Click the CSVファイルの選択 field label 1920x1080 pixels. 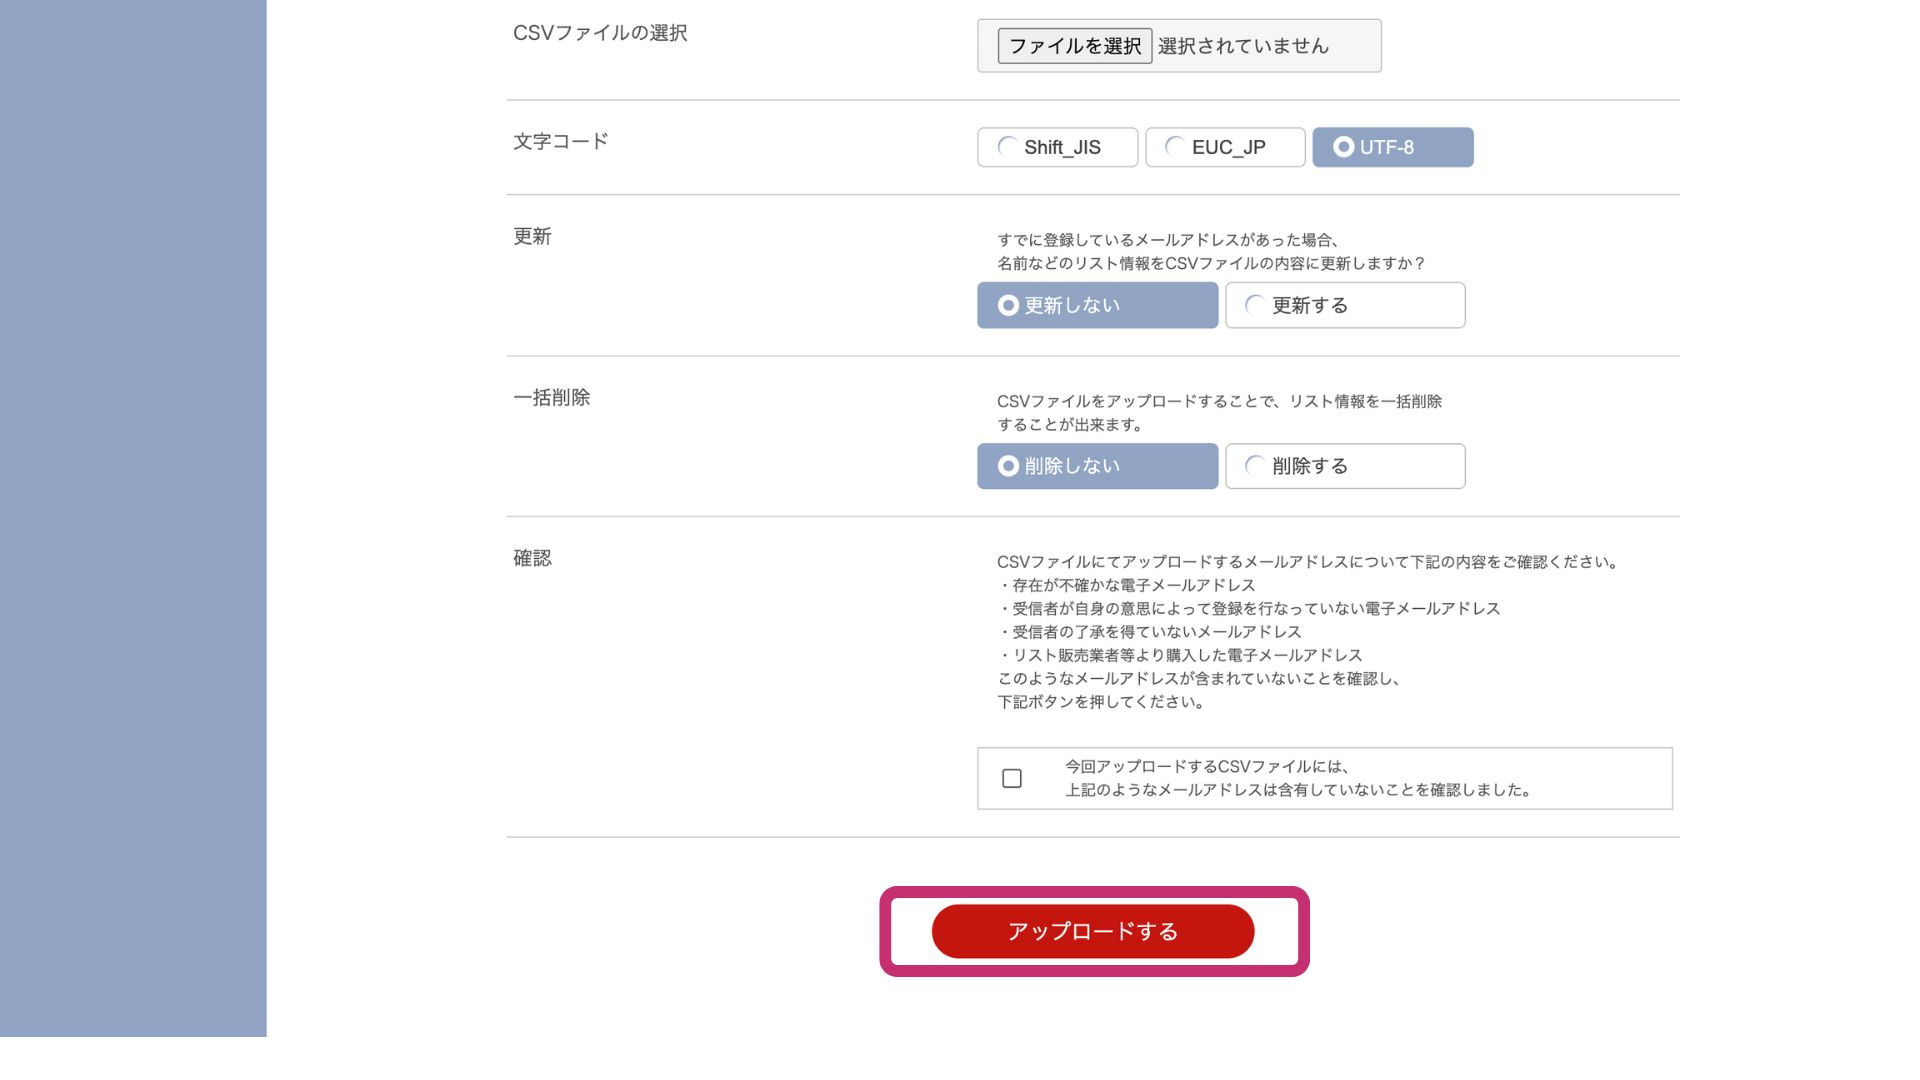tap(600, 33)
